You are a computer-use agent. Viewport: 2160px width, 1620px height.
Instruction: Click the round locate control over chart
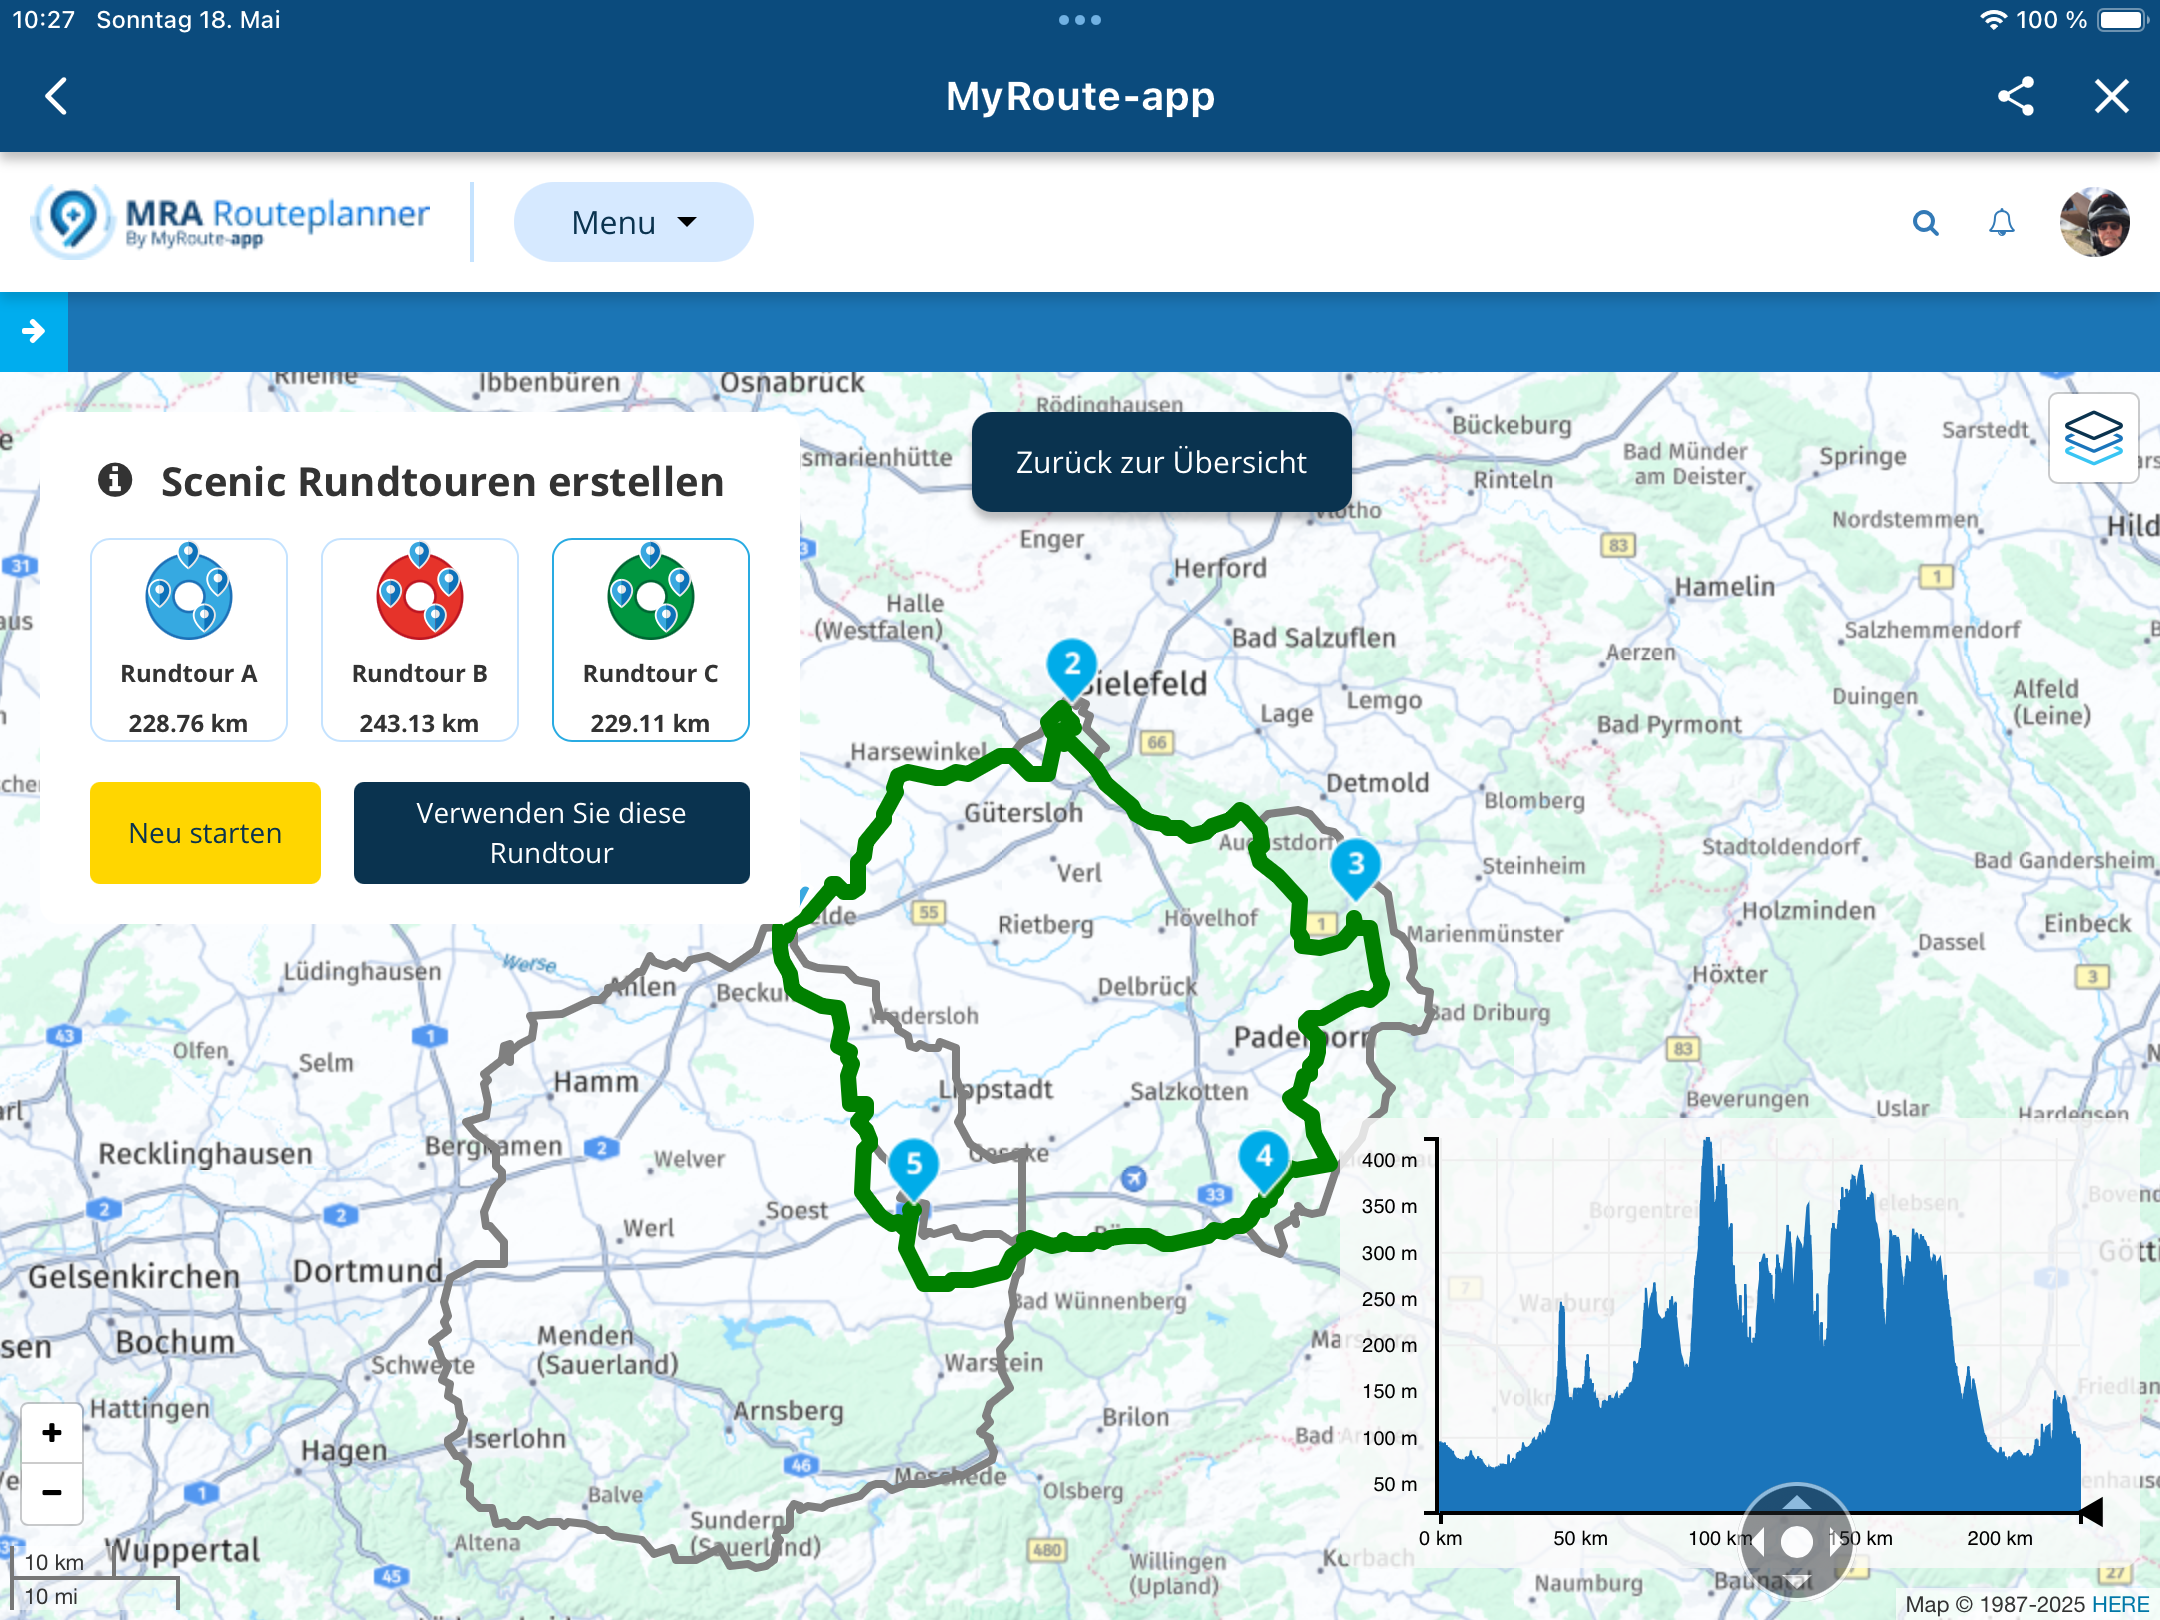tap(1796, 1541)
